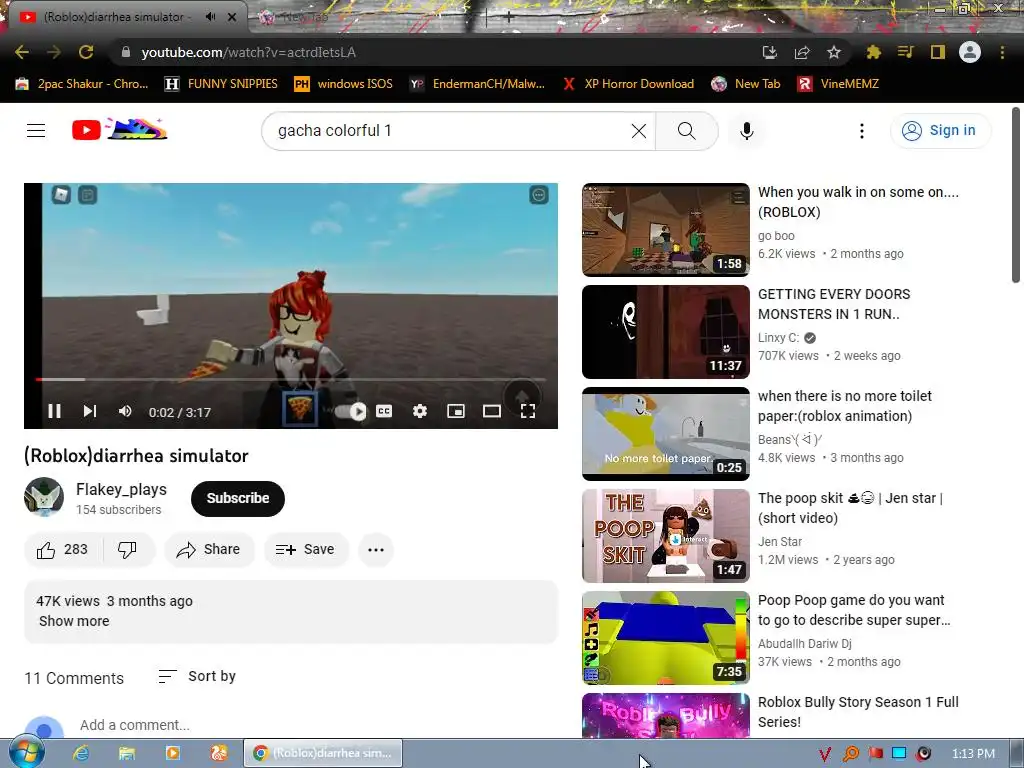The height and width of the screenshot is (768, 1024).
Task: Expand description with Show more
Action: point(74,621)
